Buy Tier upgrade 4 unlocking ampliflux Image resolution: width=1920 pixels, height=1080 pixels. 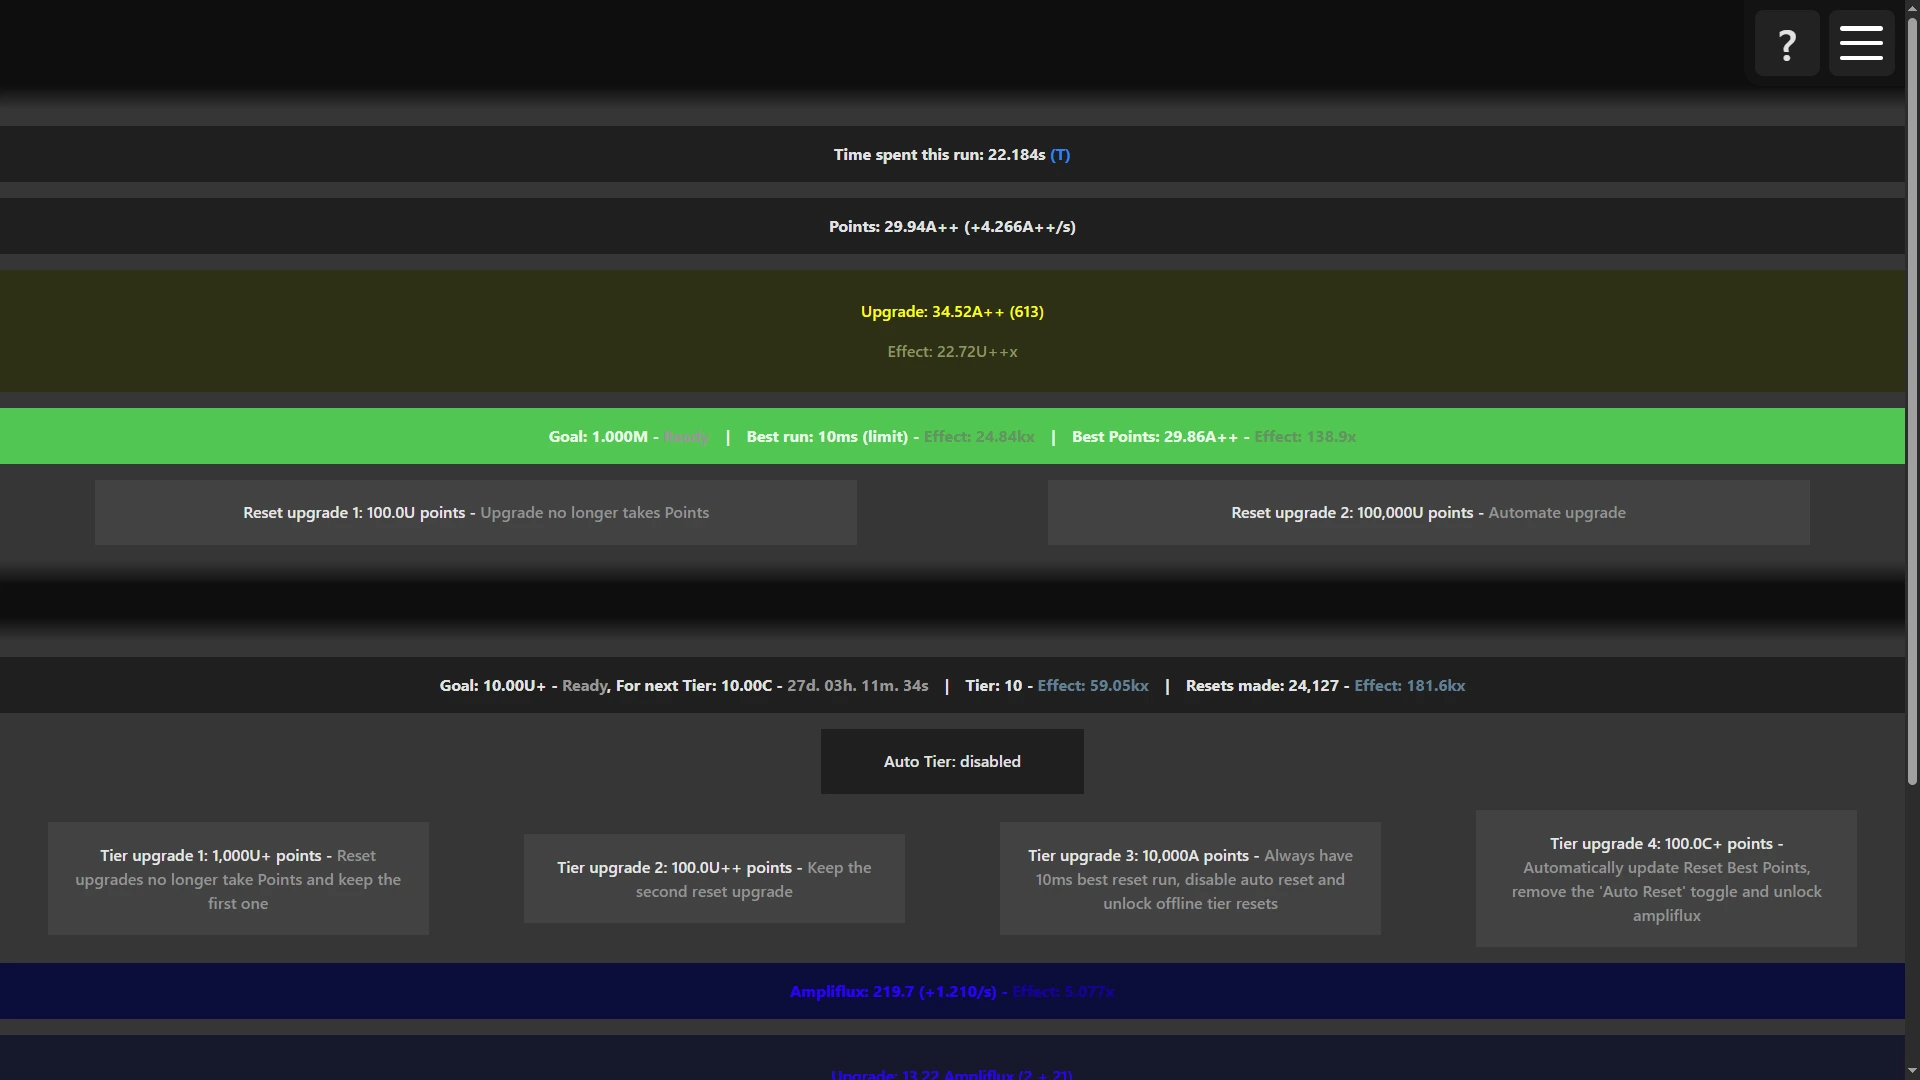pos(1666,879)
